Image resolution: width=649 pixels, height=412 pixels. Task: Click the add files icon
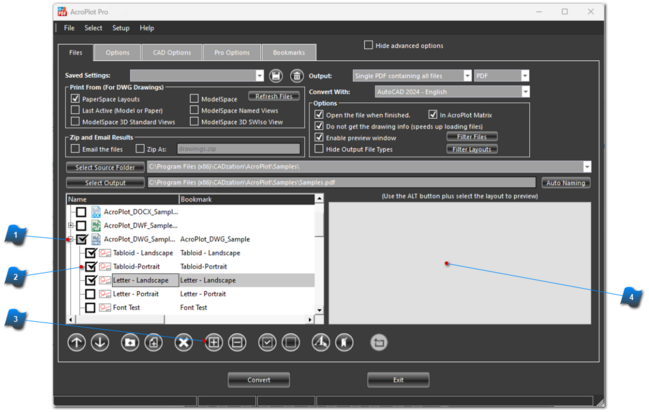pyautogui.click(x=154, y=343)
